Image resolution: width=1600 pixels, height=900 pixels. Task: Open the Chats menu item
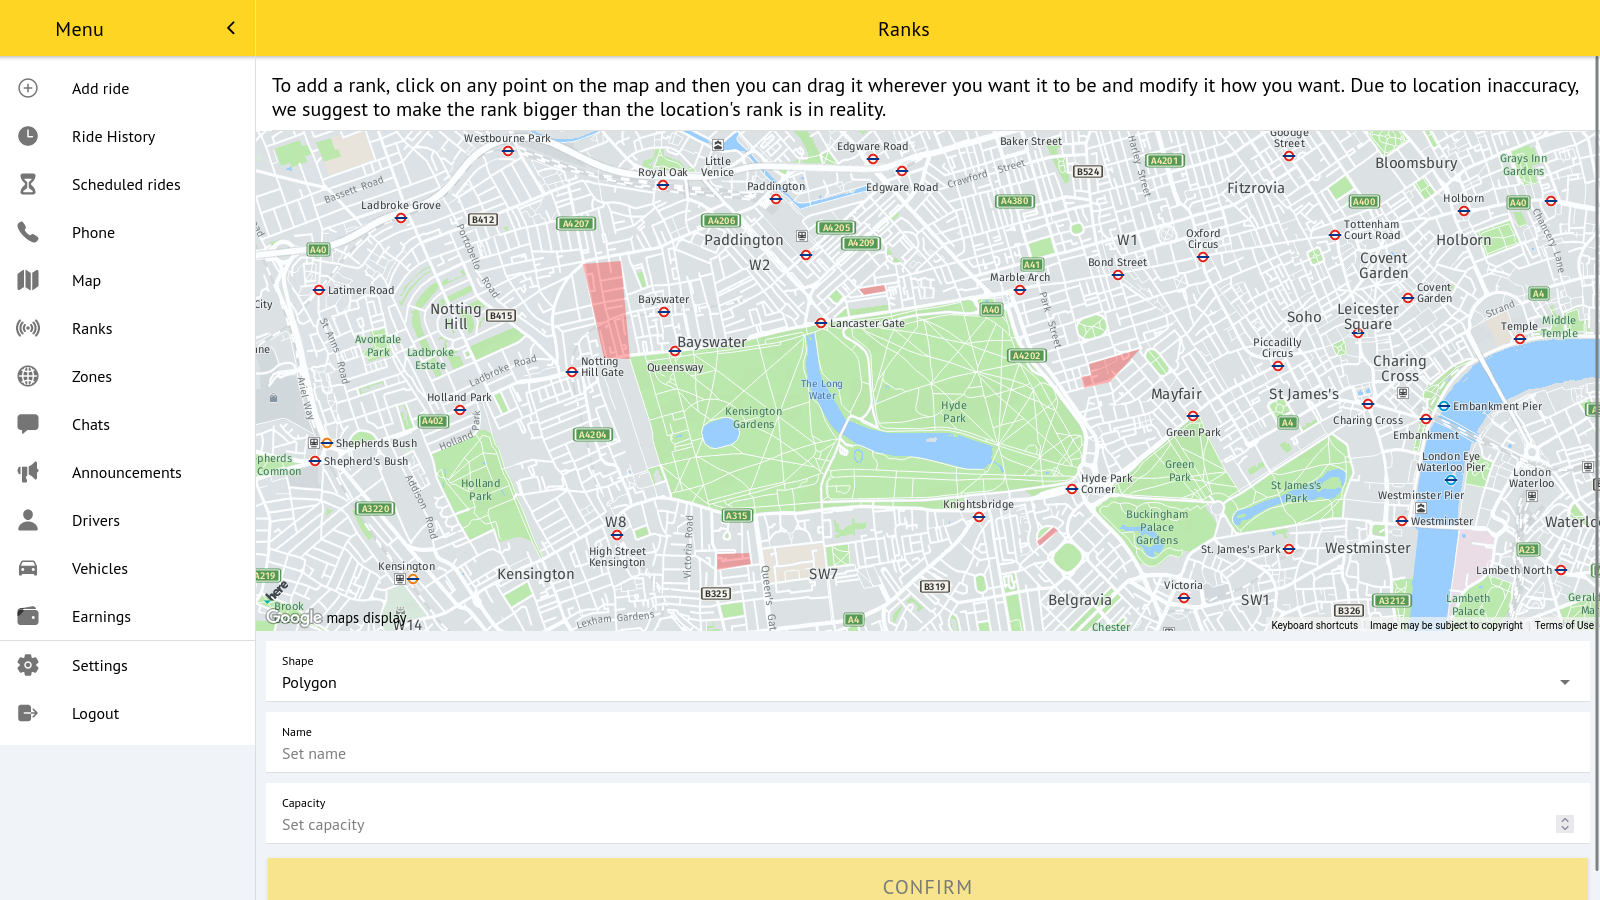[91, 424]
